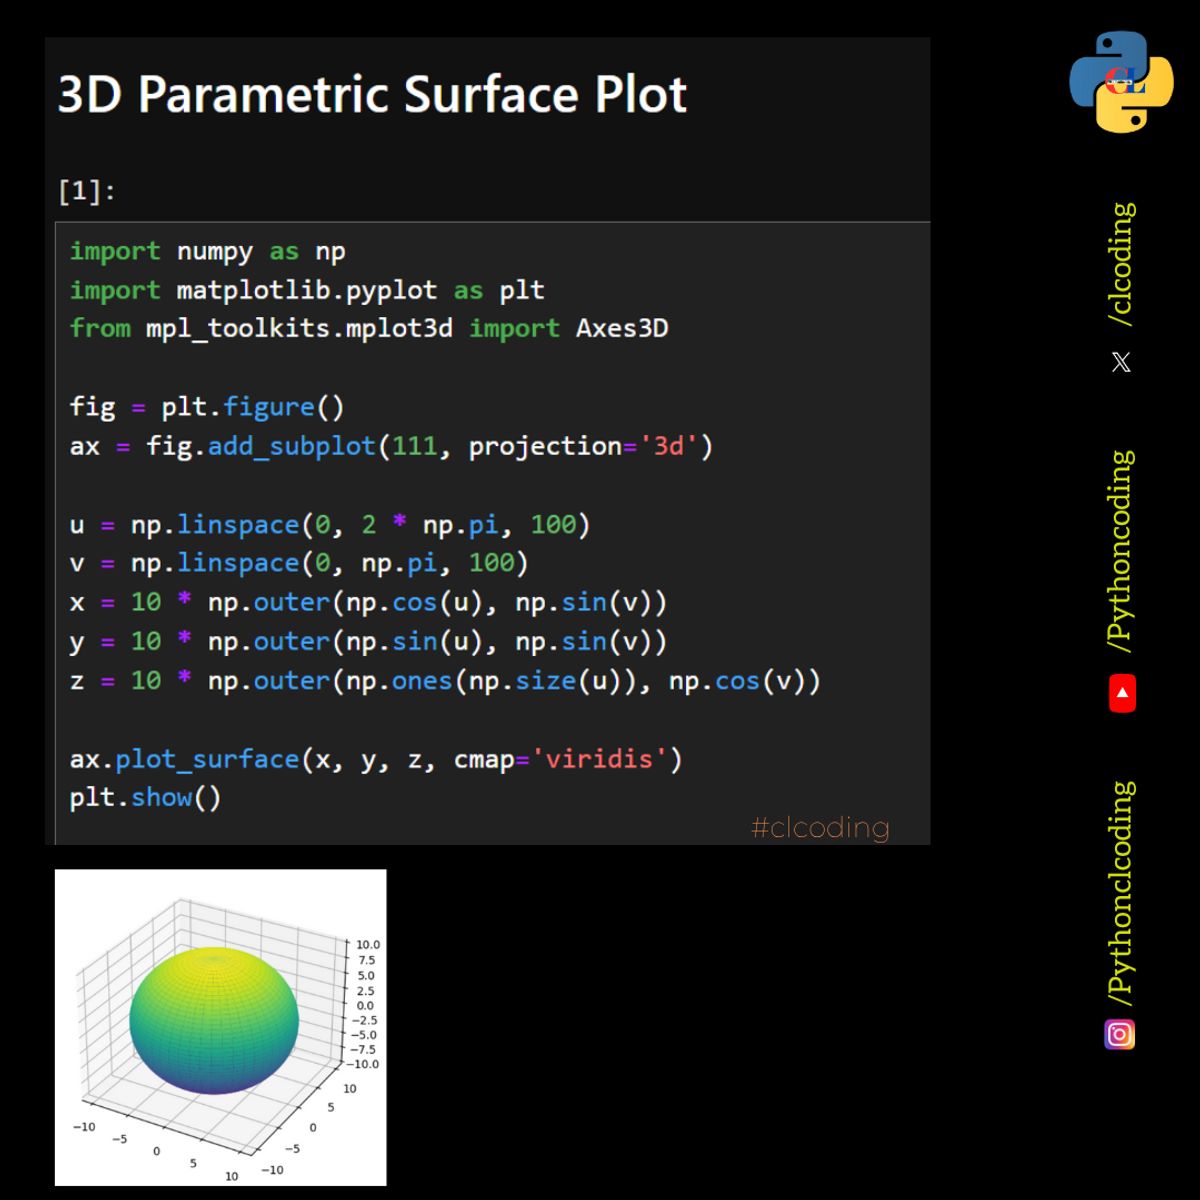Click the import numpy as np line
The image size is (1200, 1200).
(205, 251)
